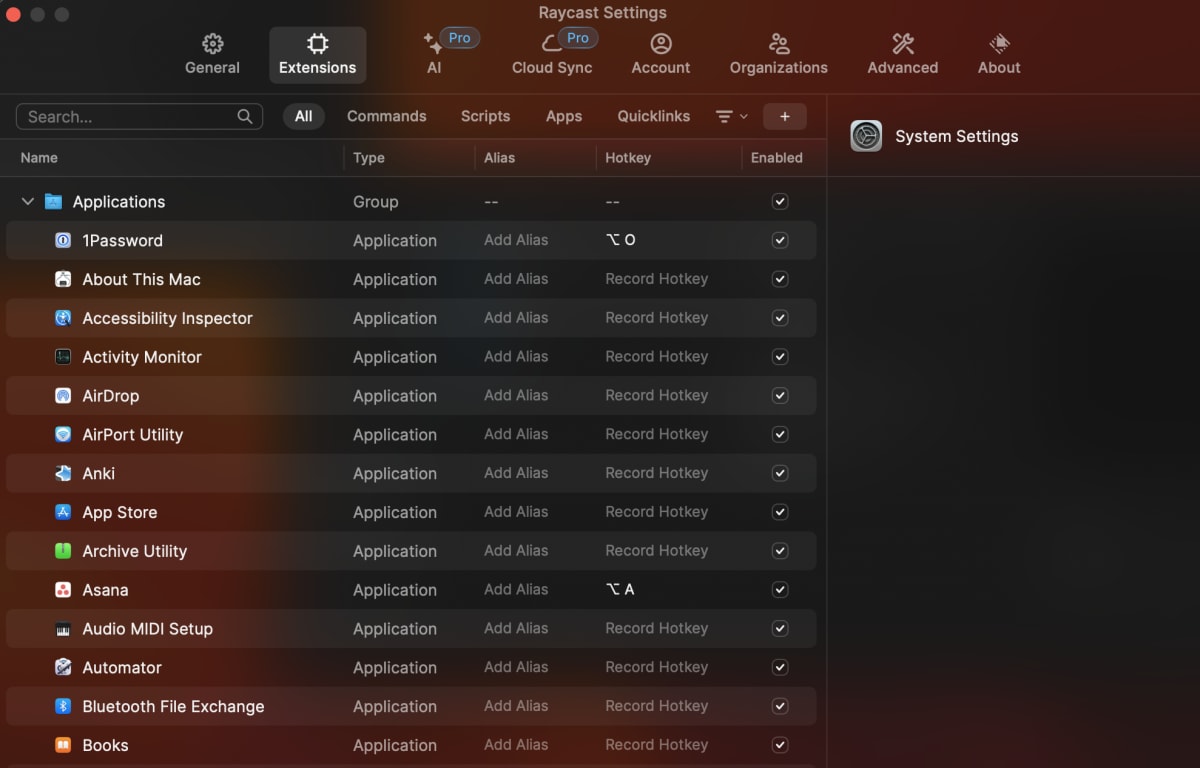Viewport: 1200px width, 768px height.
Task: Click the Audio MIDI Setup icon
Action: click(x=63, y=629)
